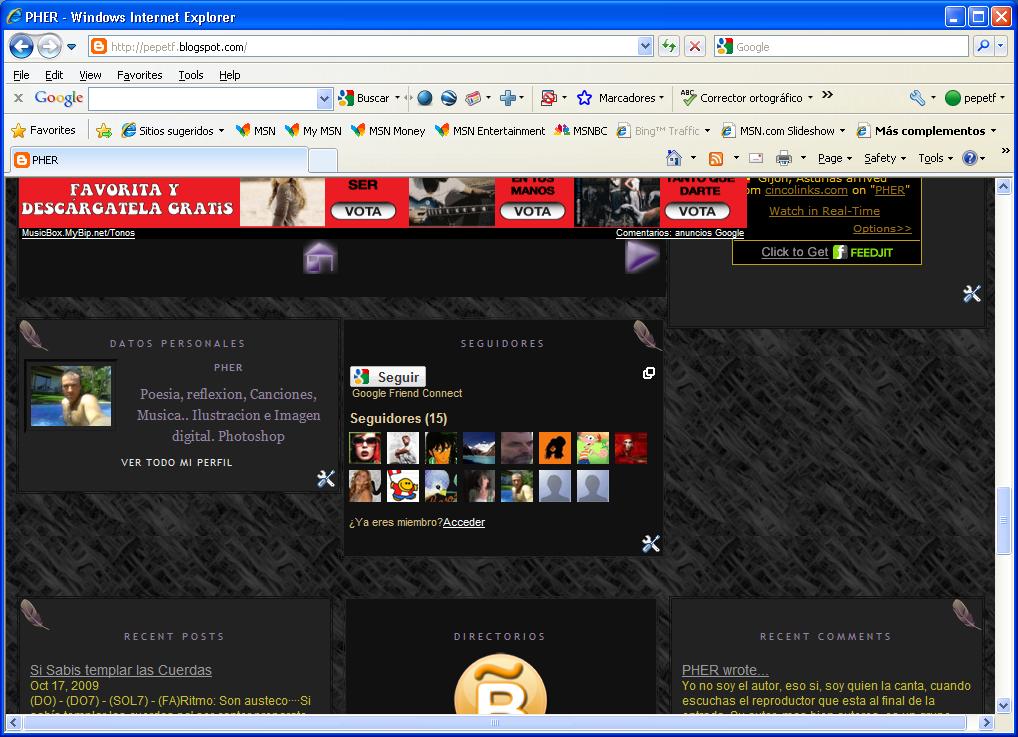This screenshot has width=1018, height=737.
Task: Click the purple house home icon on blog
Action: (320, 257)
